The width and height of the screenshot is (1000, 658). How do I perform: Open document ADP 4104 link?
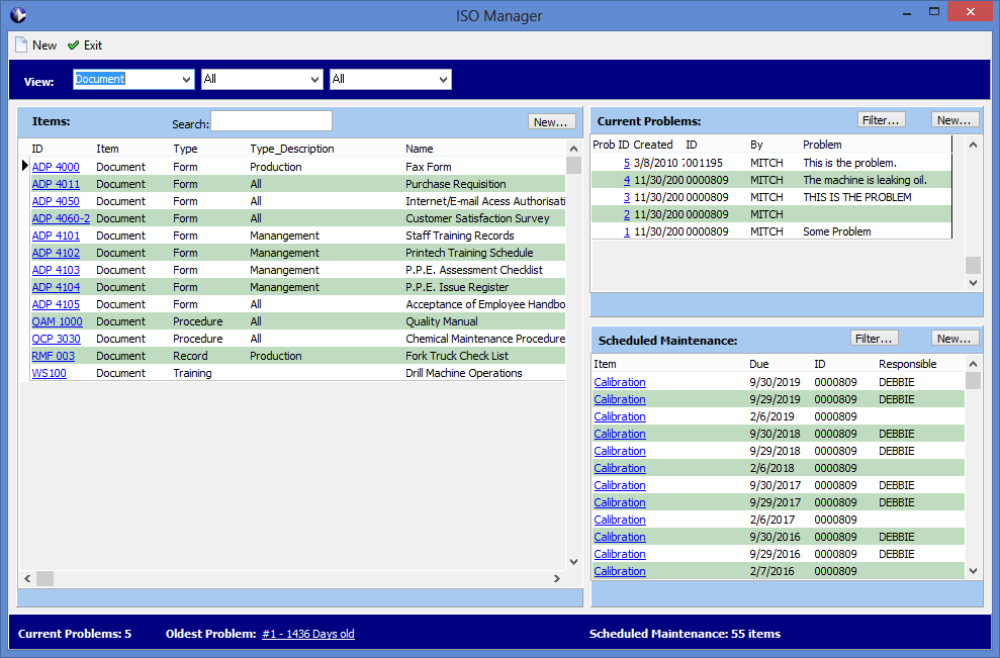tap(55, 287)
